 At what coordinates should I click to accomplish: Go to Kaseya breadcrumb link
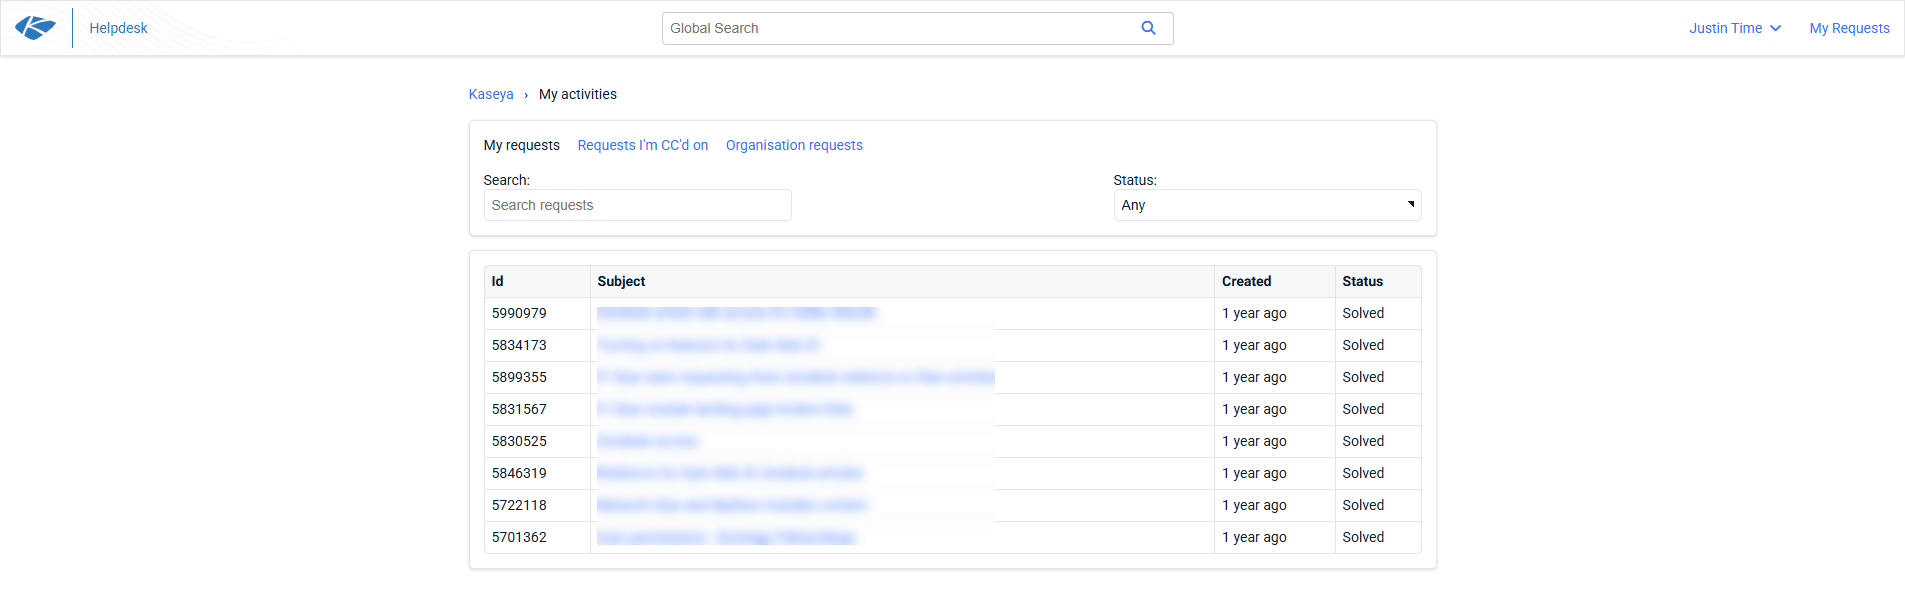(x=490, y=94)
